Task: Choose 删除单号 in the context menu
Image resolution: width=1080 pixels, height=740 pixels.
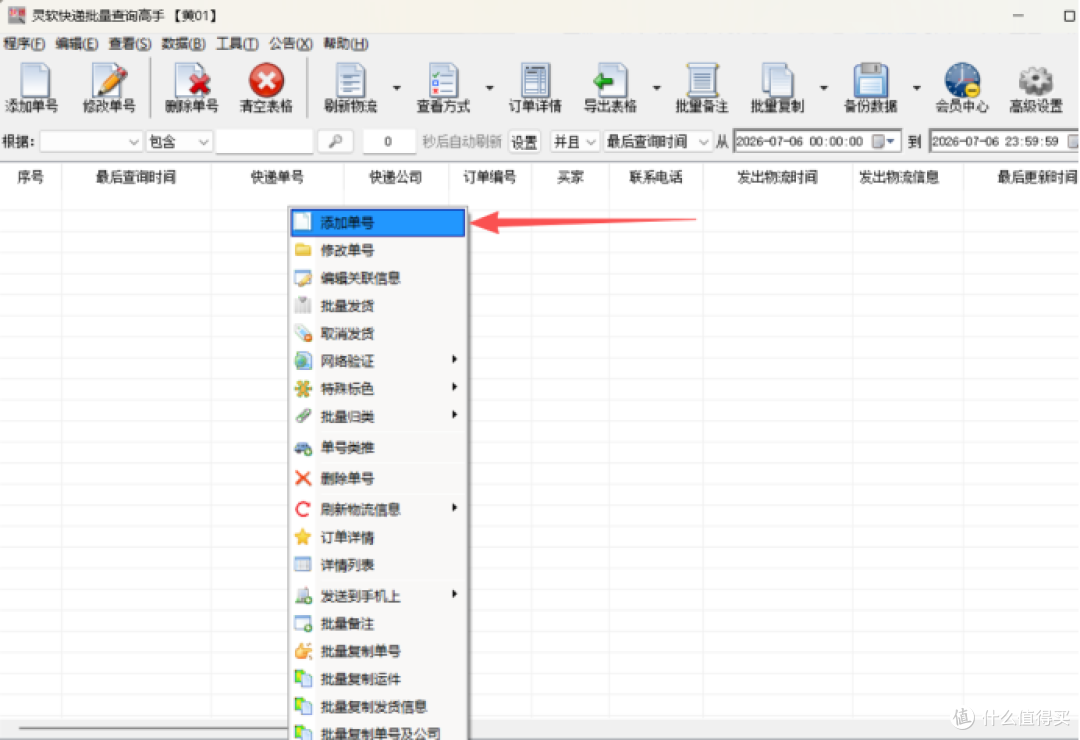Action: [x=377, y=478]
